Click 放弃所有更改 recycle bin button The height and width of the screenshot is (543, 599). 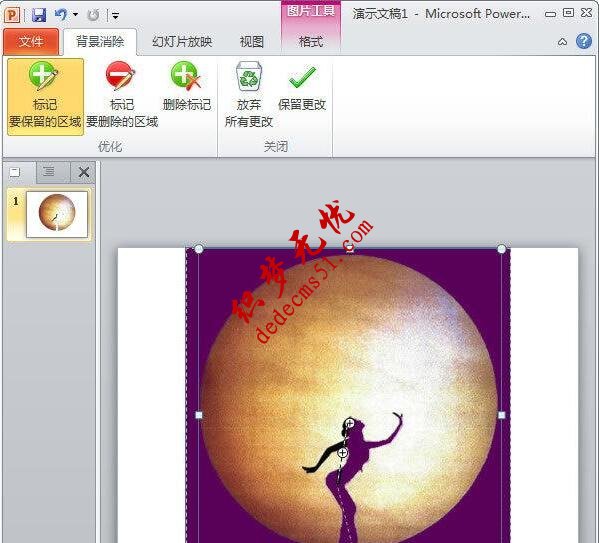click(249, 96)
